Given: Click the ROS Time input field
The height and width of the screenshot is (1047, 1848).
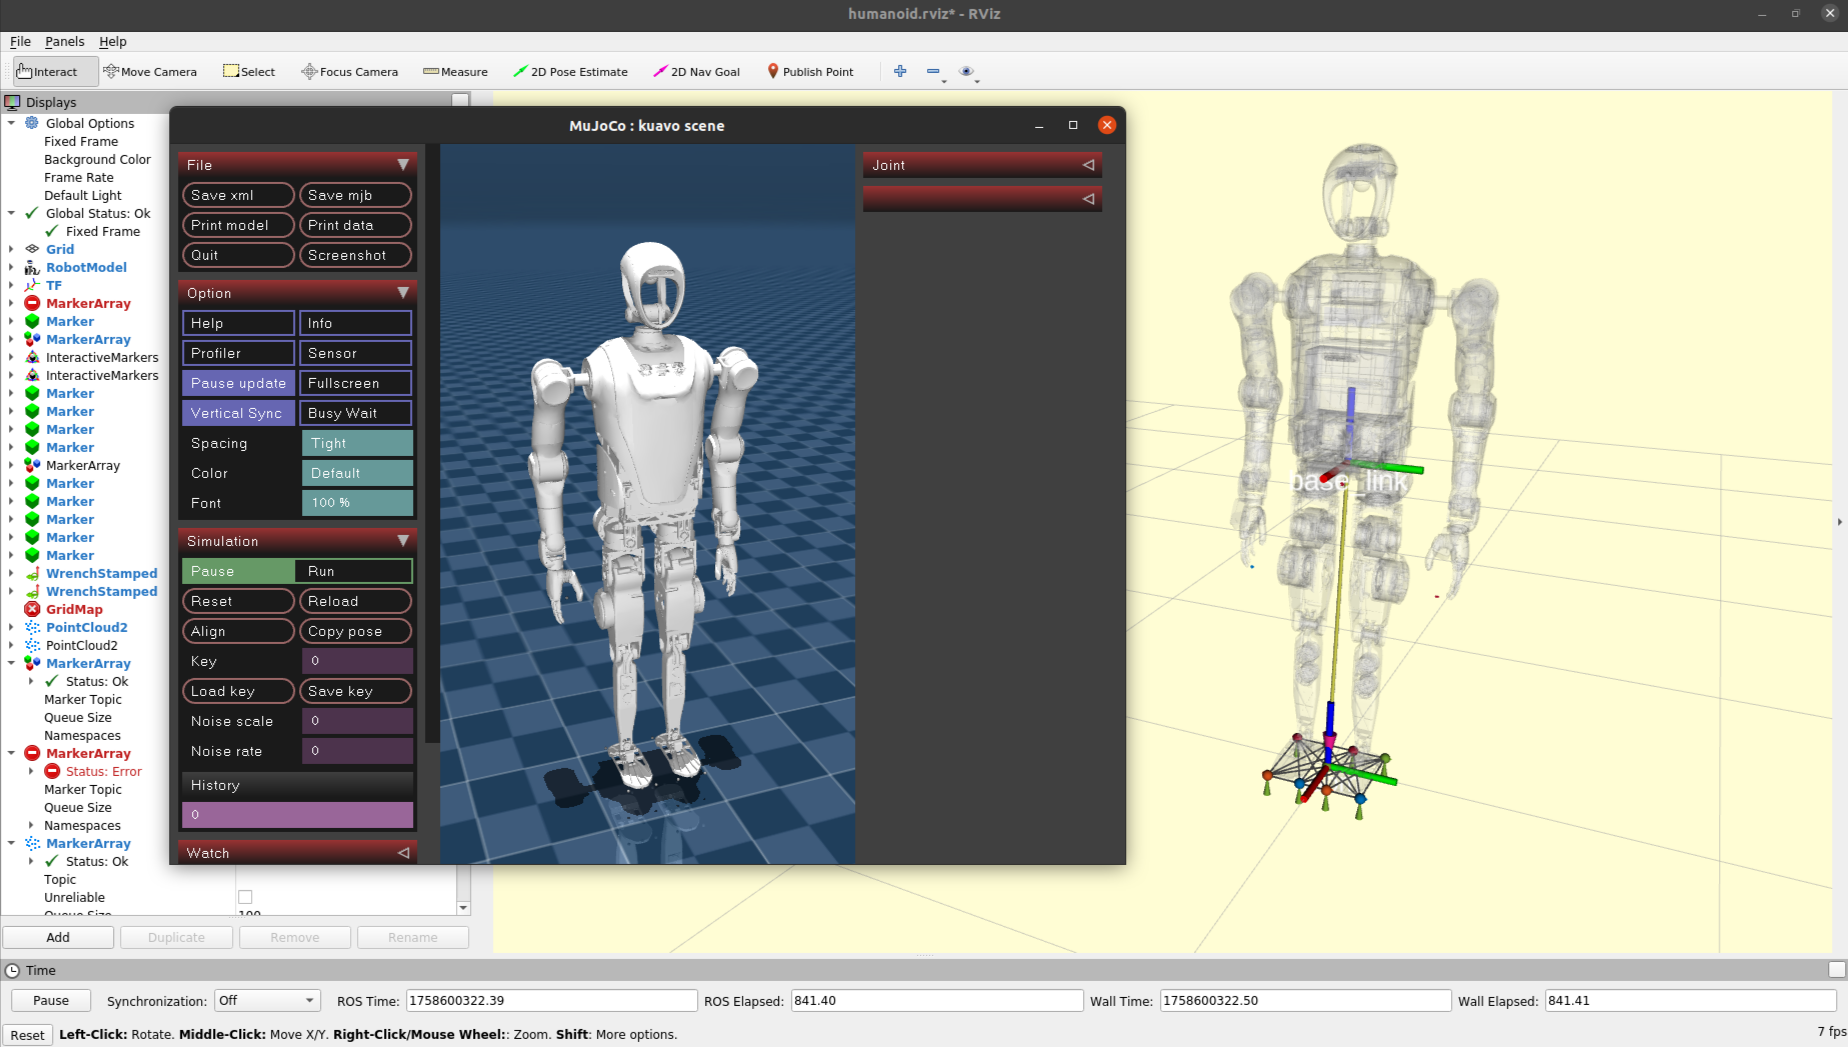Looking at the screenshot, I should pyautogui.click(x=551, y=1000).
